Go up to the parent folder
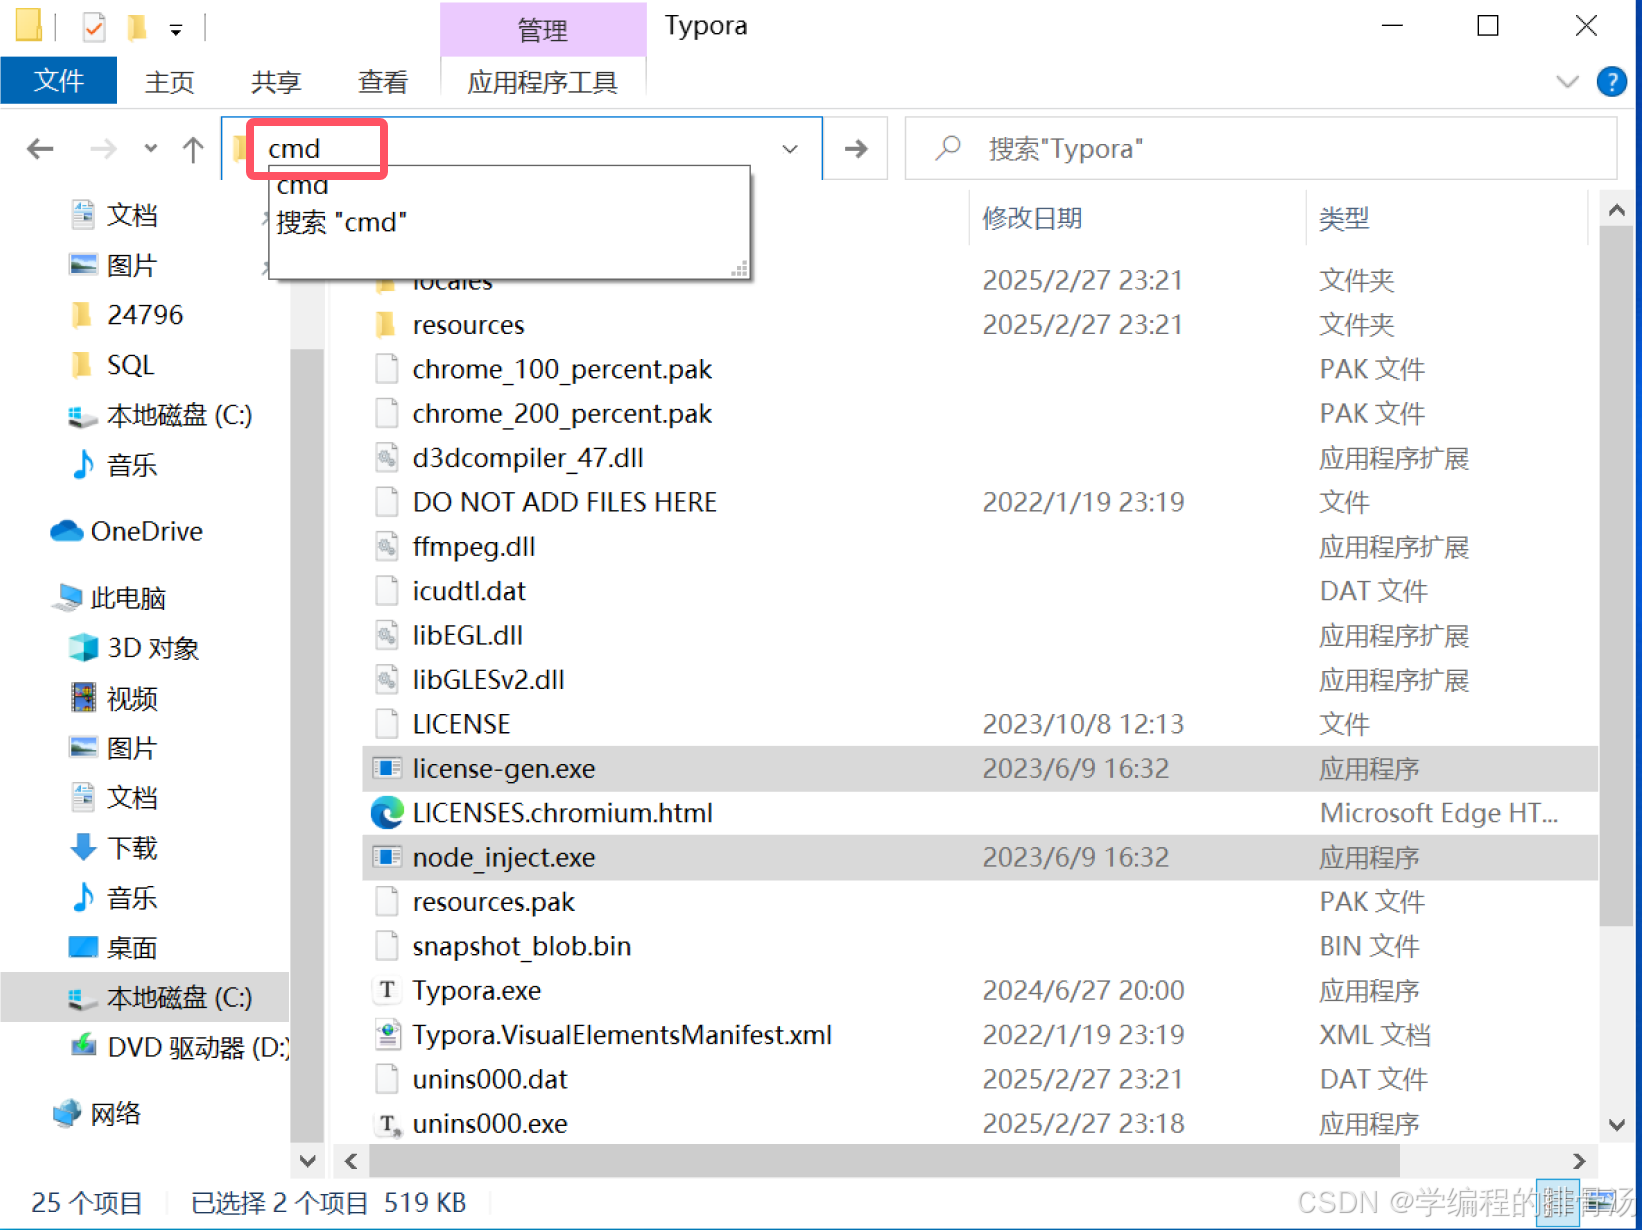 click(192, 148)
